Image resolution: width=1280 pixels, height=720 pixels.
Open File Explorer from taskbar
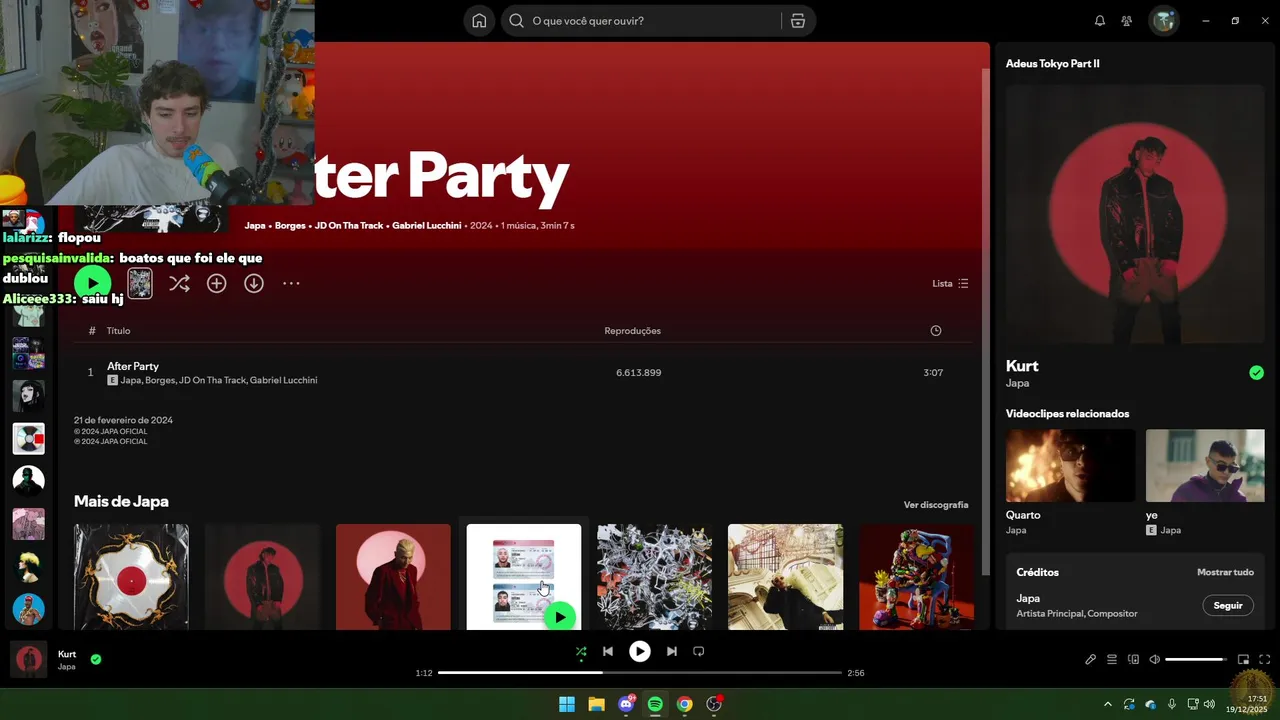[596, 704]
